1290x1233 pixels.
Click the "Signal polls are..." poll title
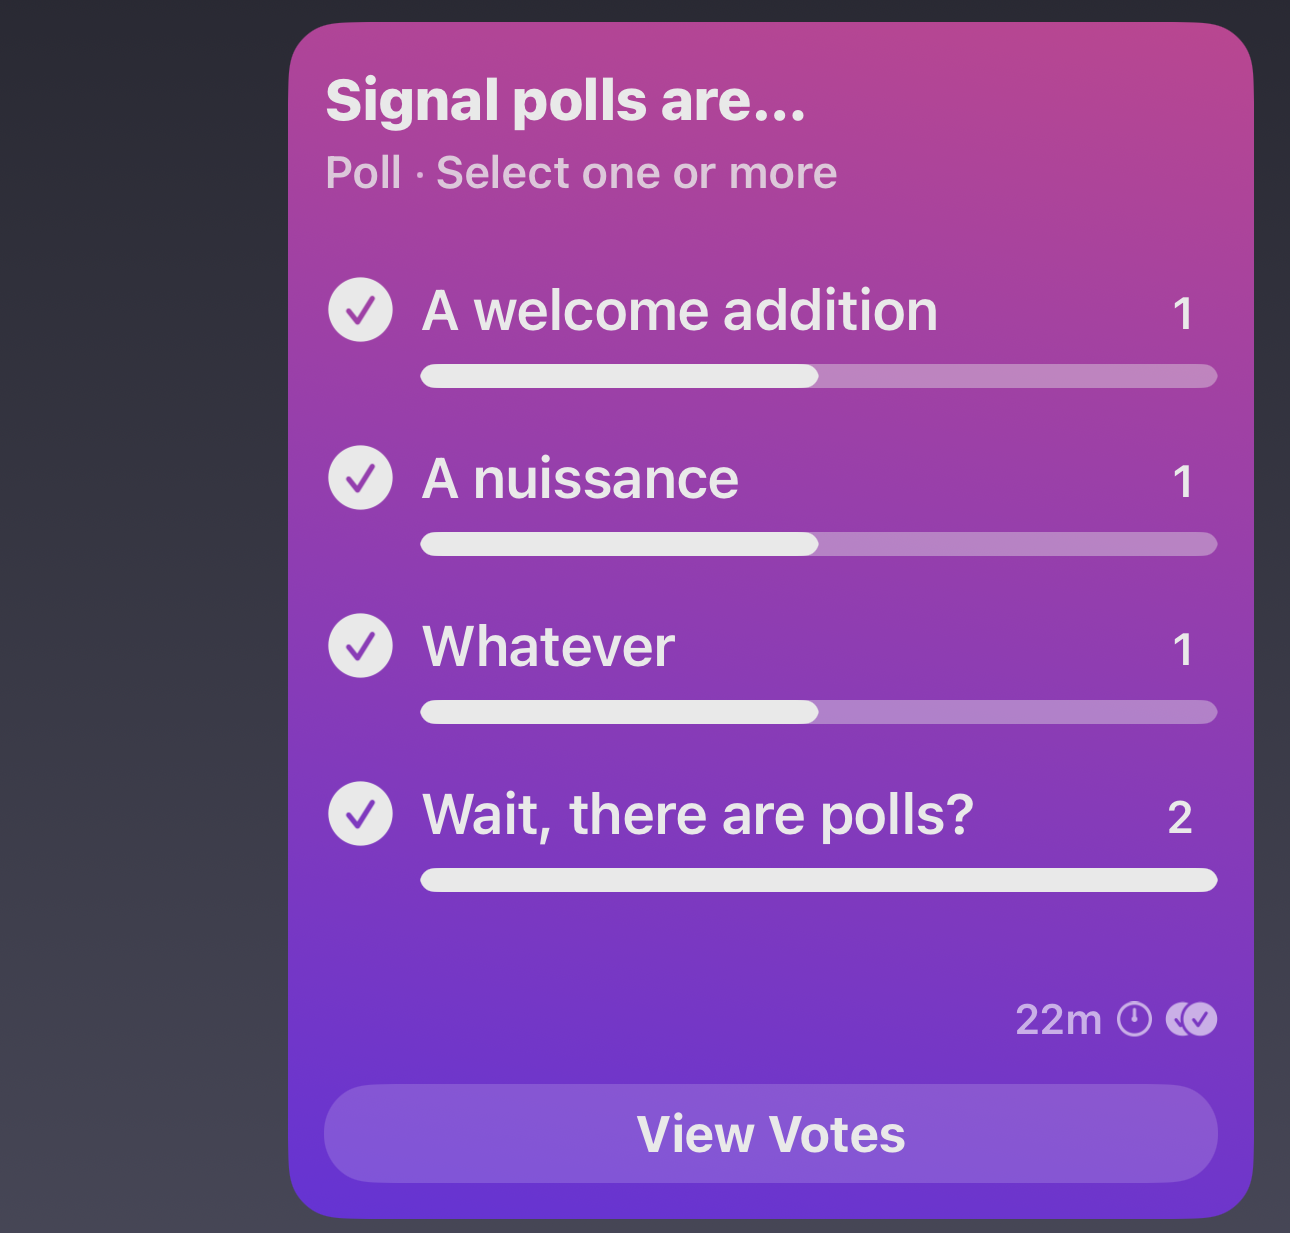565,101
